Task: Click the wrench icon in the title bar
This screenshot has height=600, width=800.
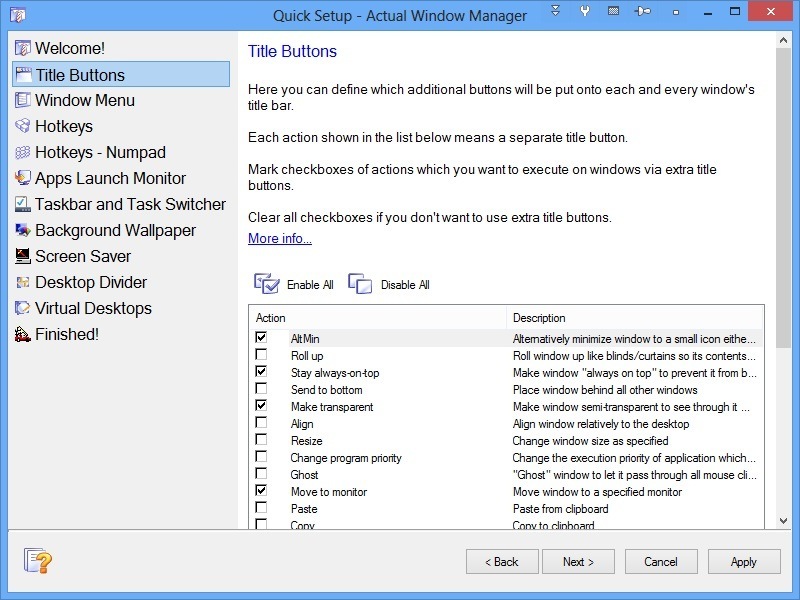Action: (x=585, y=12)
